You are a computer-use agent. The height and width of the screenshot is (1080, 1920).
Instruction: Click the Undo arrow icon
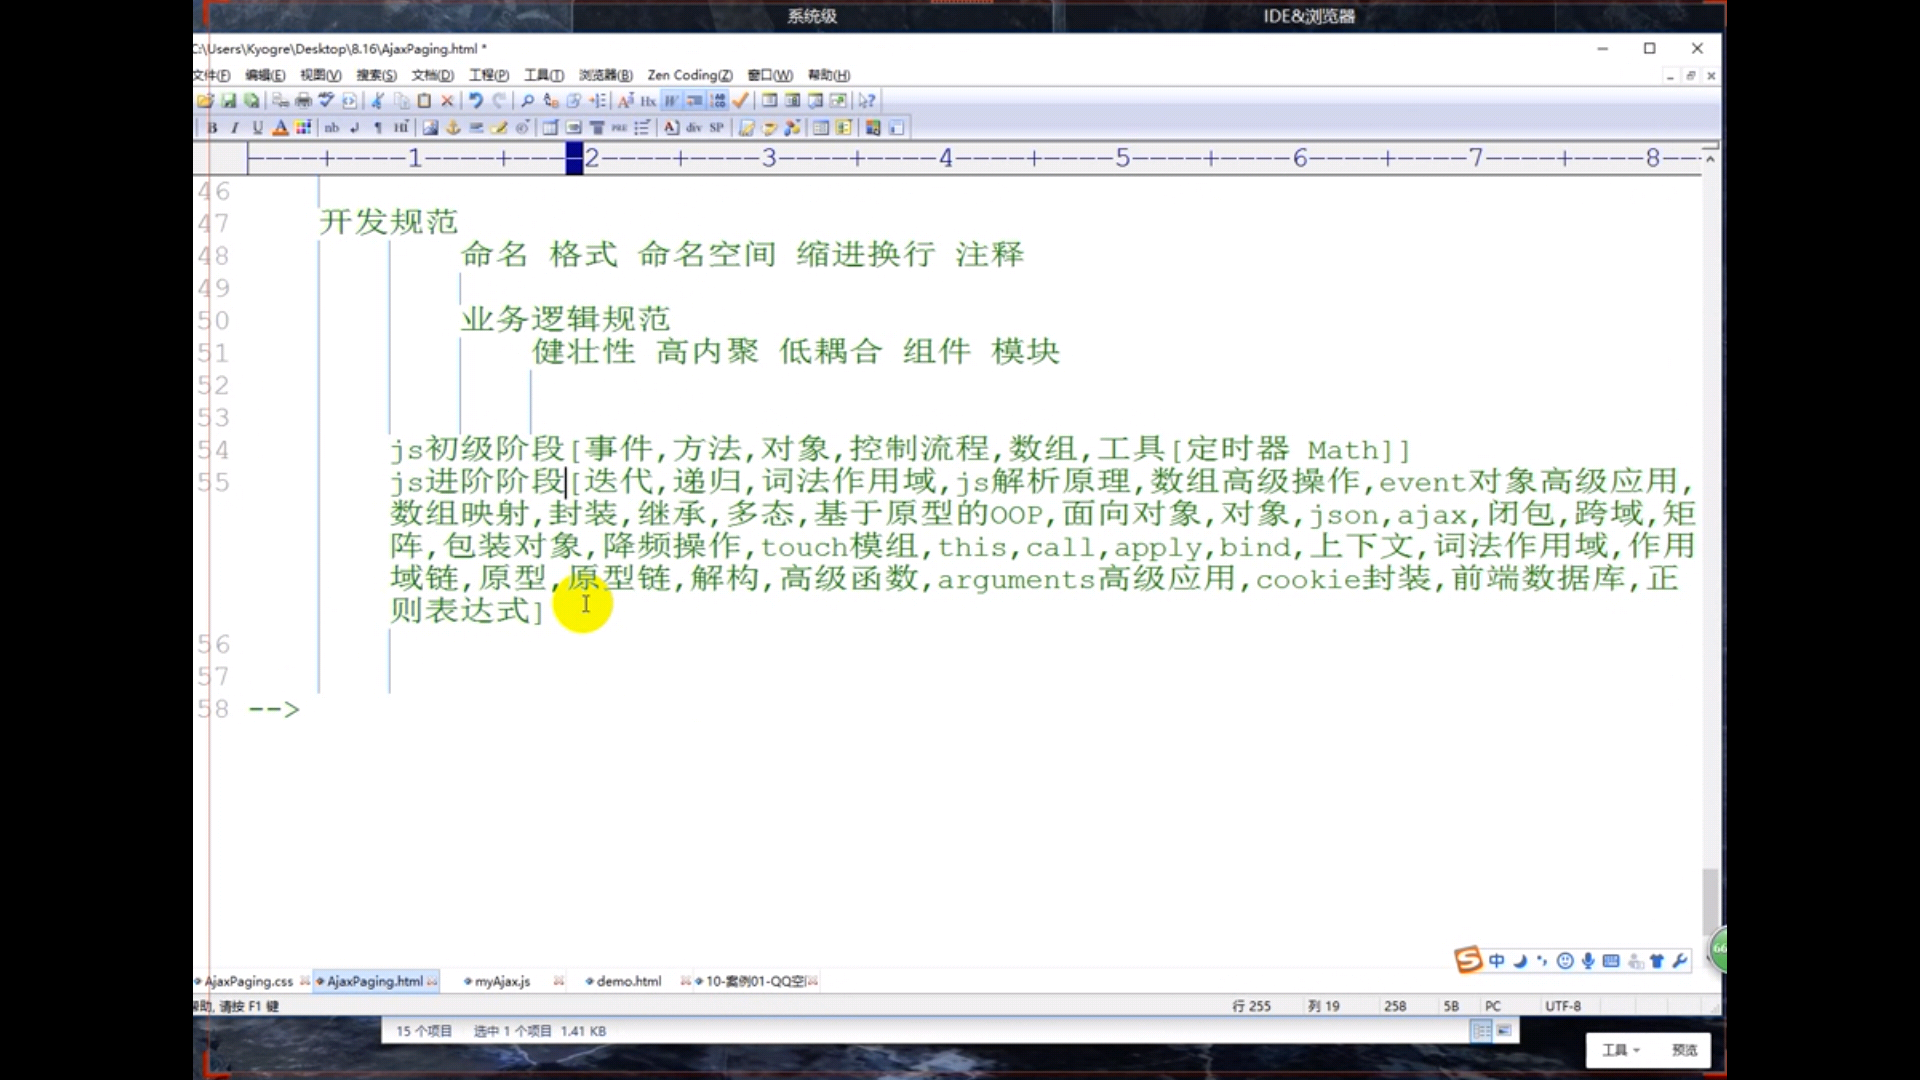(x=476, y=101)
